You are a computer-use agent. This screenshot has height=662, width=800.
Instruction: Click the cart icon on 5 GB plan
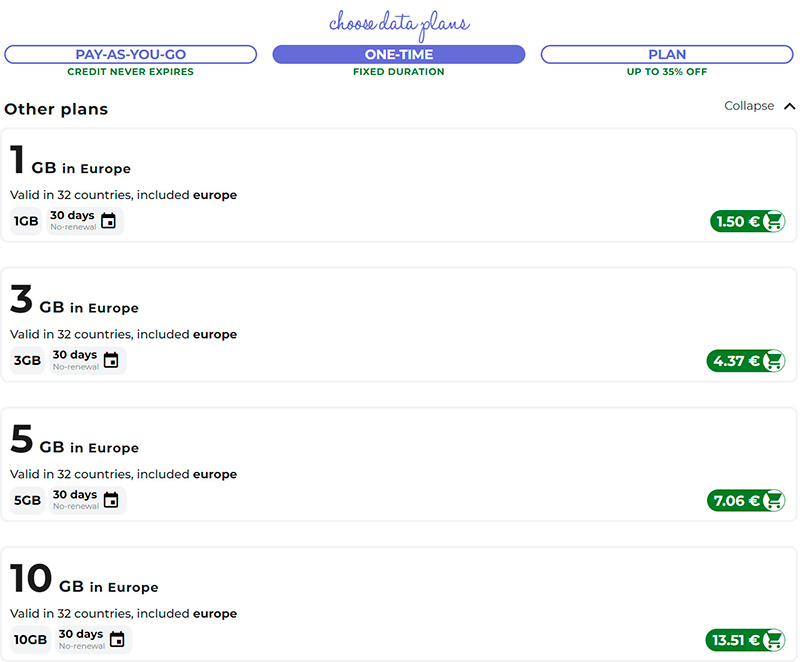773,501
